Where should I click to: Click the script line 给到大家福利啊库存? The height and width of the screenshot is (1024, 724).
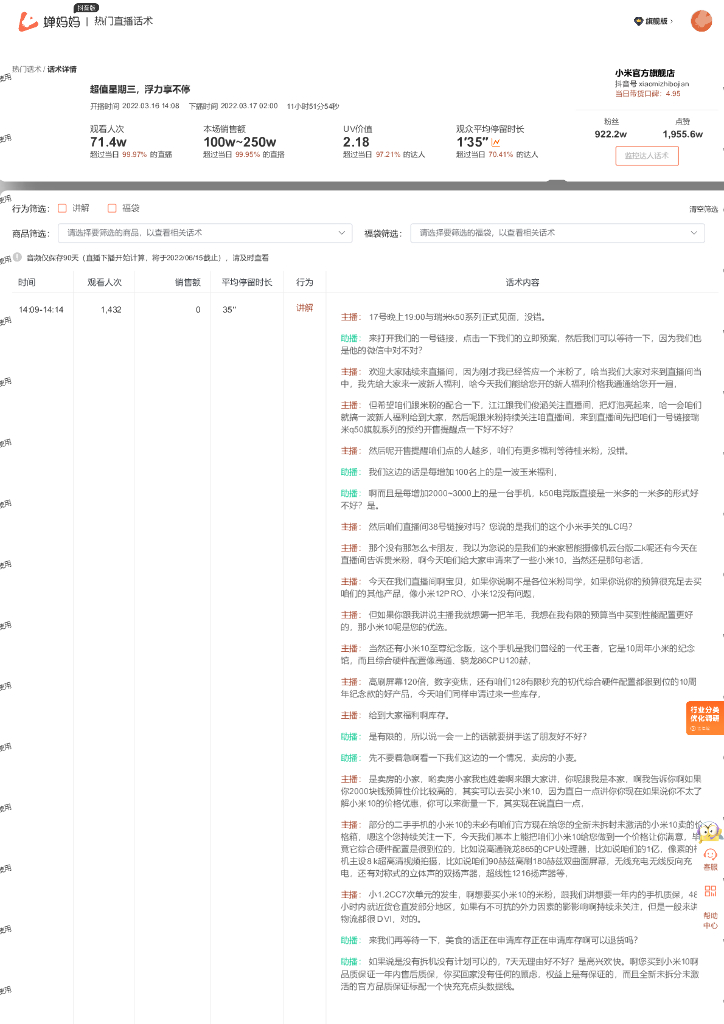tap(395, 715)
